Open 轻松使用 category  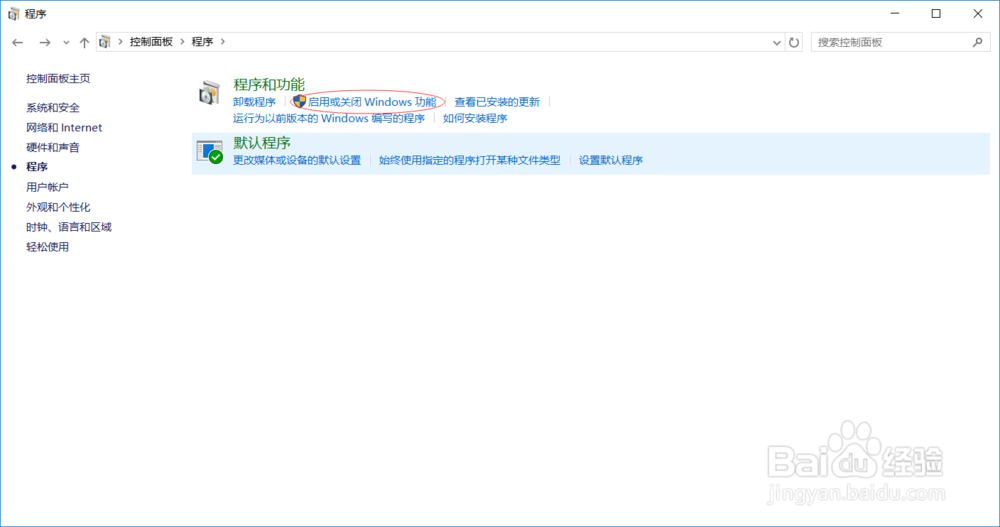click(x=47, y=247)
